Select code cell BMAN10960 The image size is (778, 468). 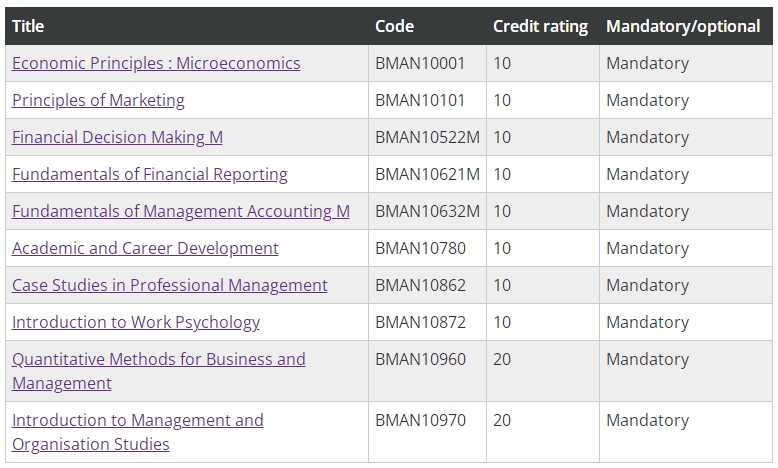click(420, 359)
